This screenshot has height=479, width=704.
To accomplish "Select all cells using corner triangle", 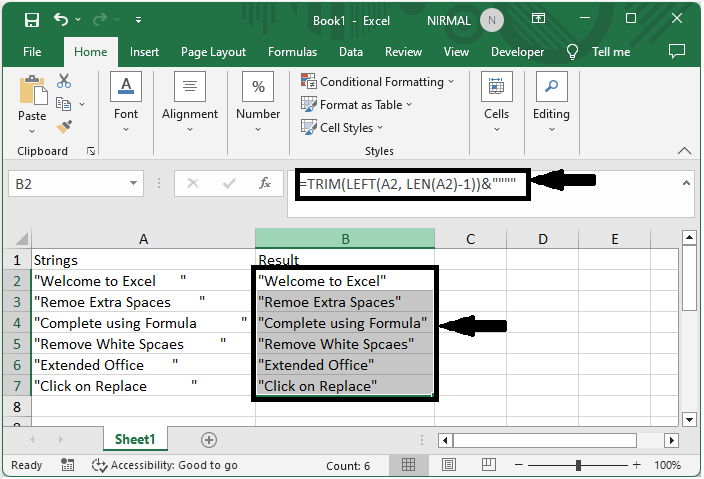I will [x=21, y=238].
